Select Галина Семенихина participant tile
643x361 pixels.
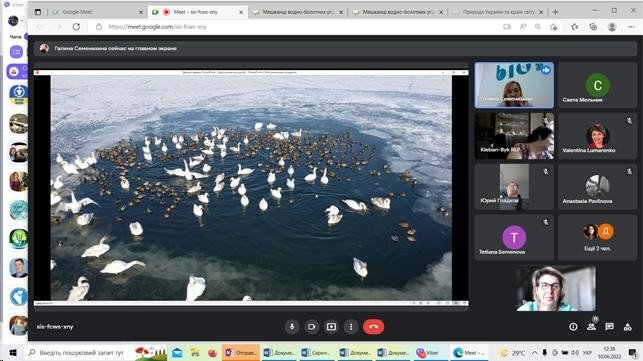point(514,85)
